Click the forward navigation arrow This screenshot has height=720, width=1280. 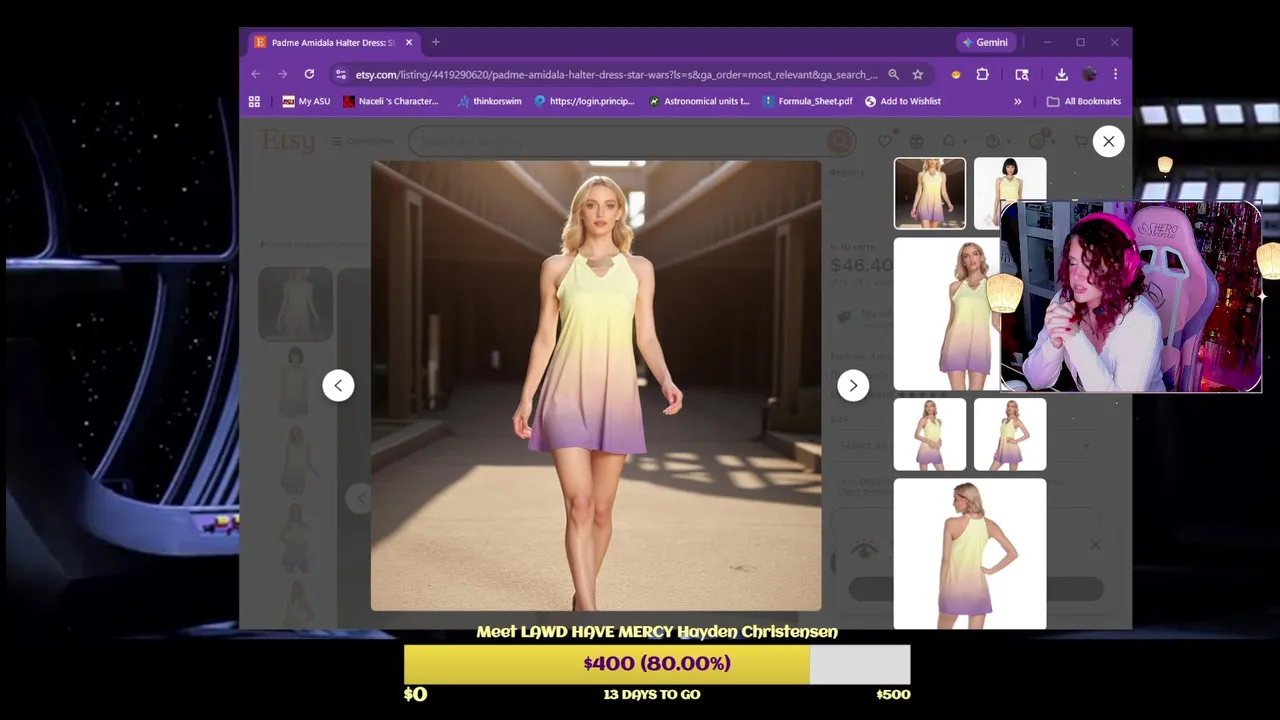point(282,74)
